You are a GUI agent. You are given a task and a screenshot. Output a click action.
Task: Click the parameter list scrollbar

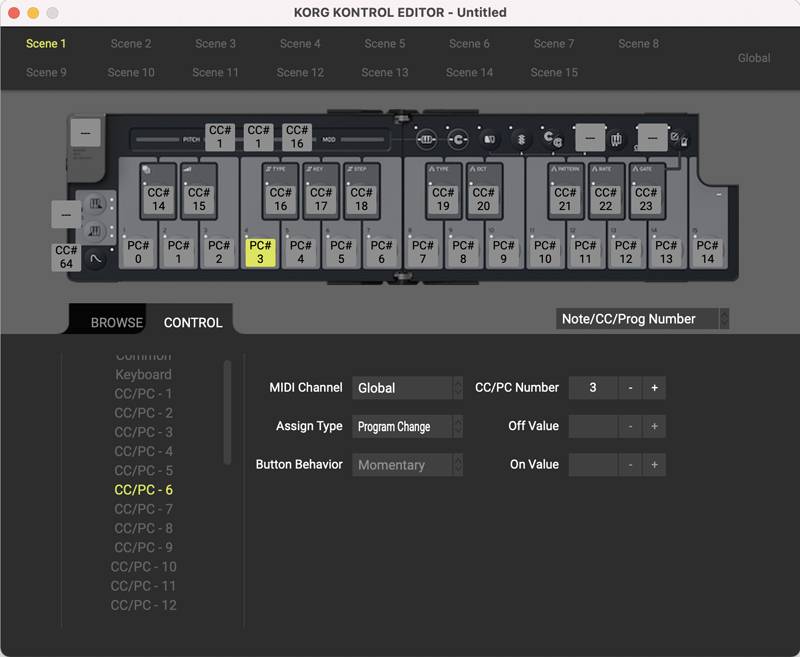[228, 385]
